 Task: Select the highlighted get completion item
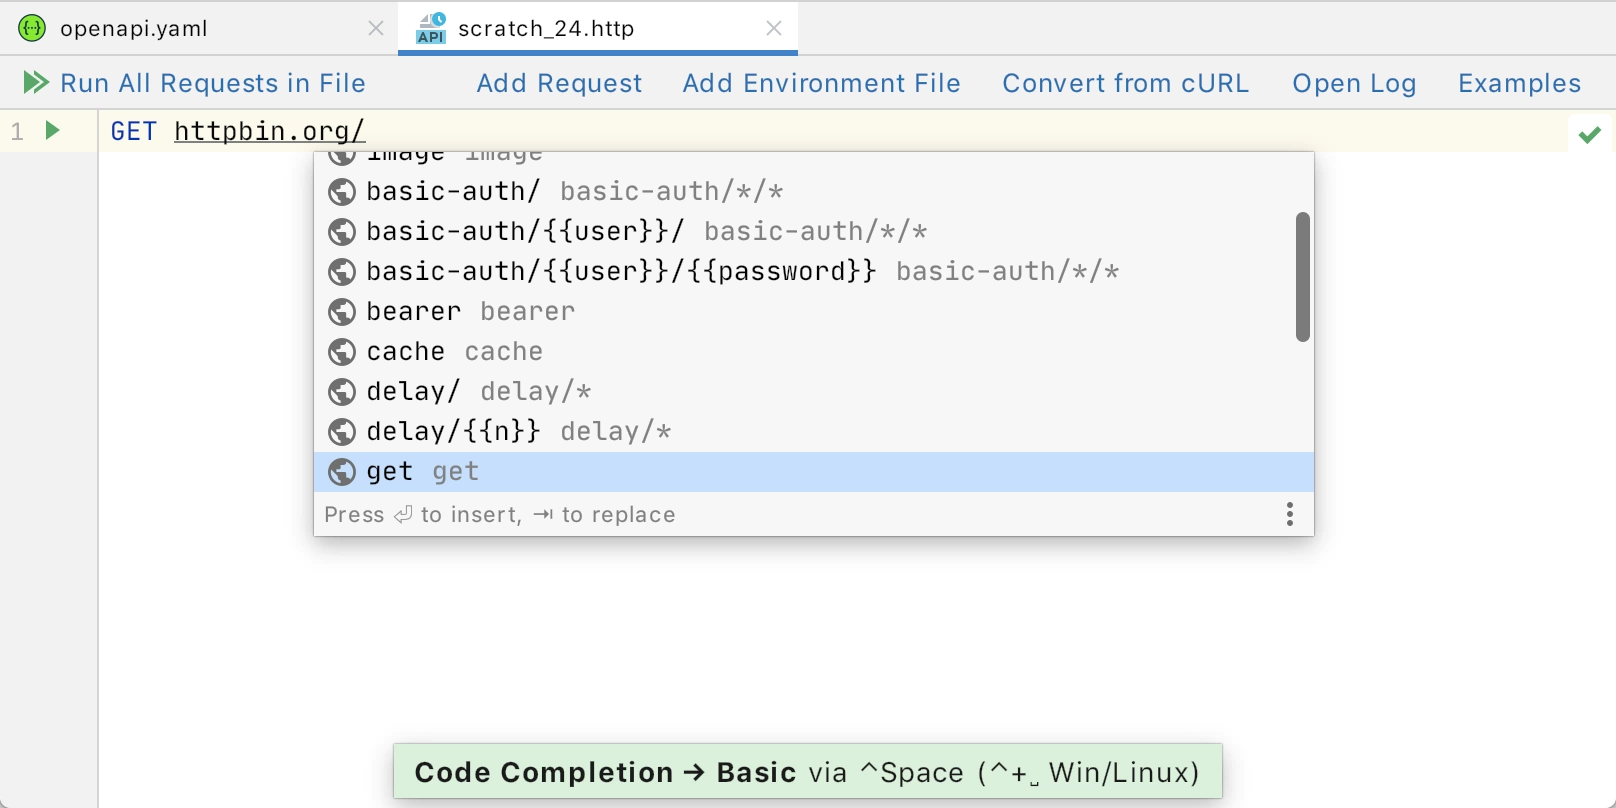(x=813, y=471)
